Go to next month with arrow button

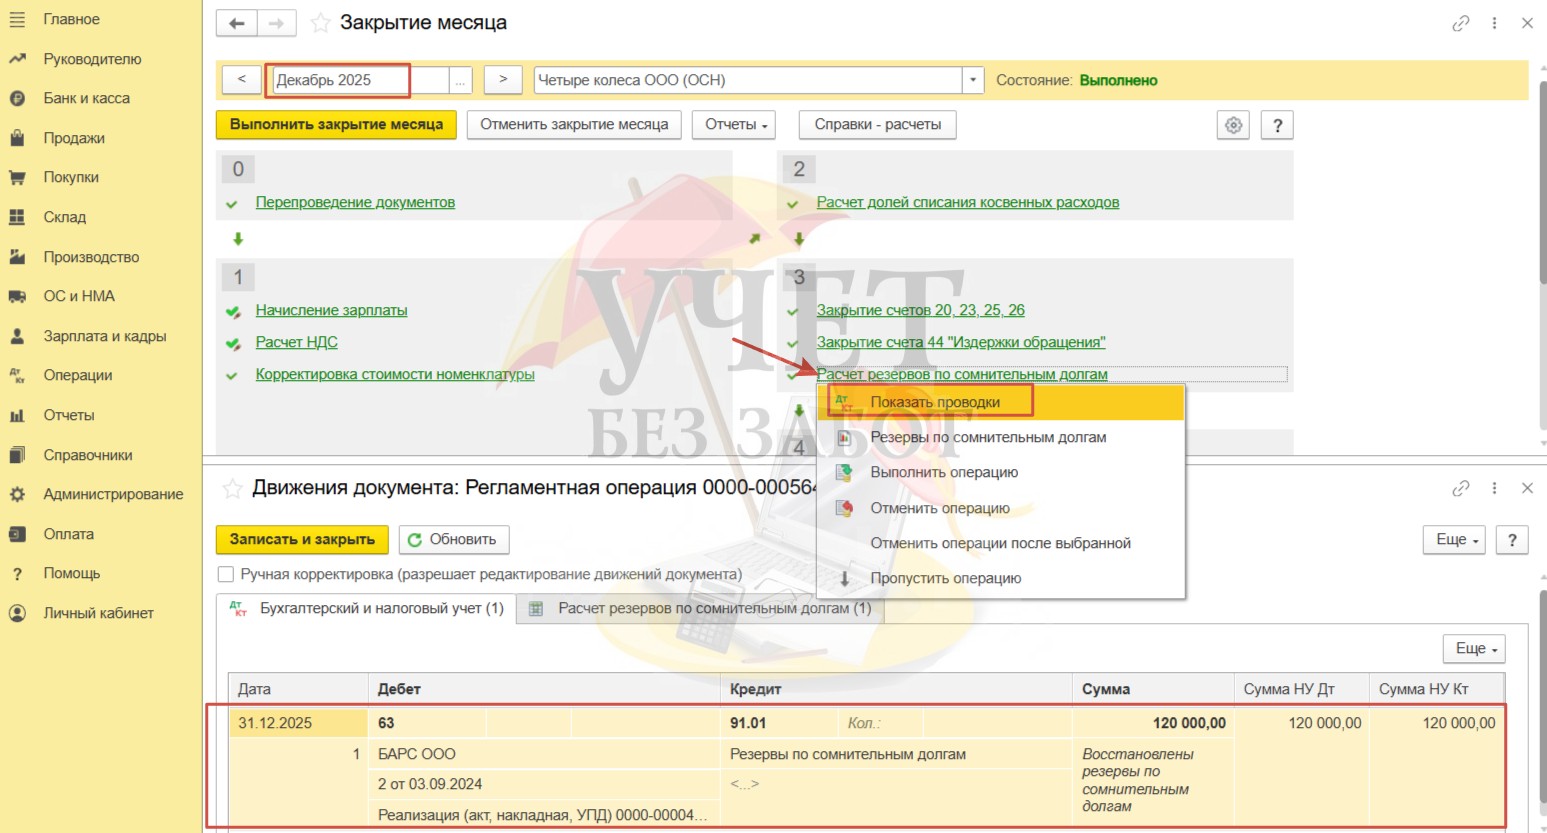pos(503,79)
